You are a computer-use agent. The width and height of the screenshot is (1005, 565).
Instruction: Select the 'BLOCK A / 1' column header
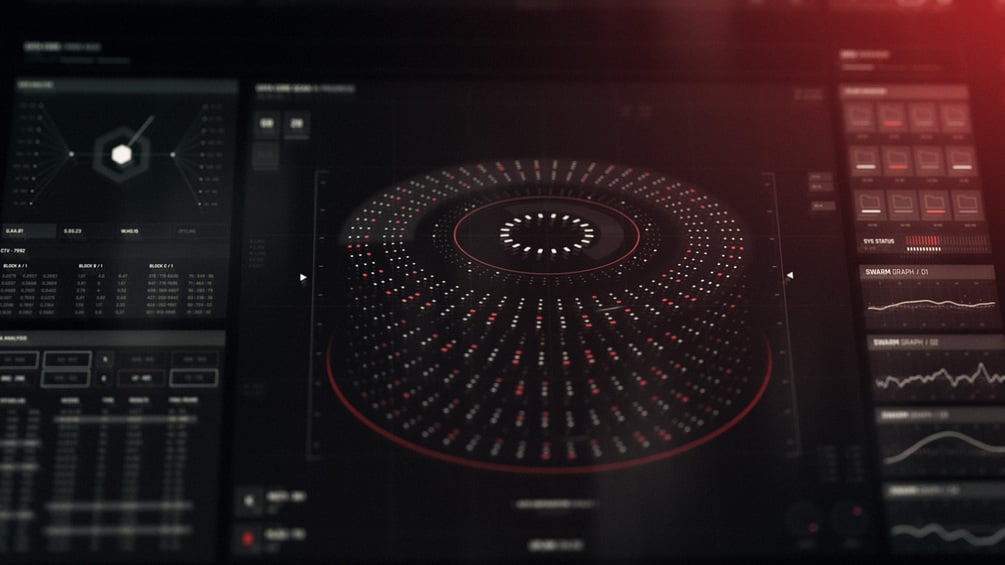[15, 266]
